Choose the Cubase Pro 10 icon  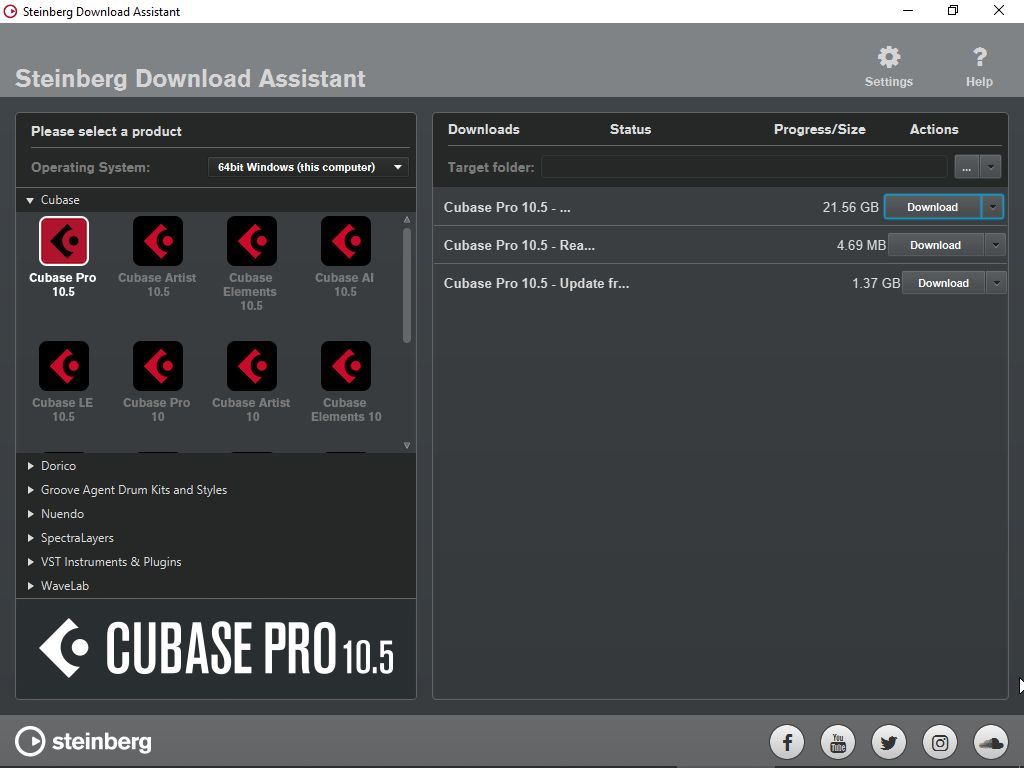click(x=158, y=366)
